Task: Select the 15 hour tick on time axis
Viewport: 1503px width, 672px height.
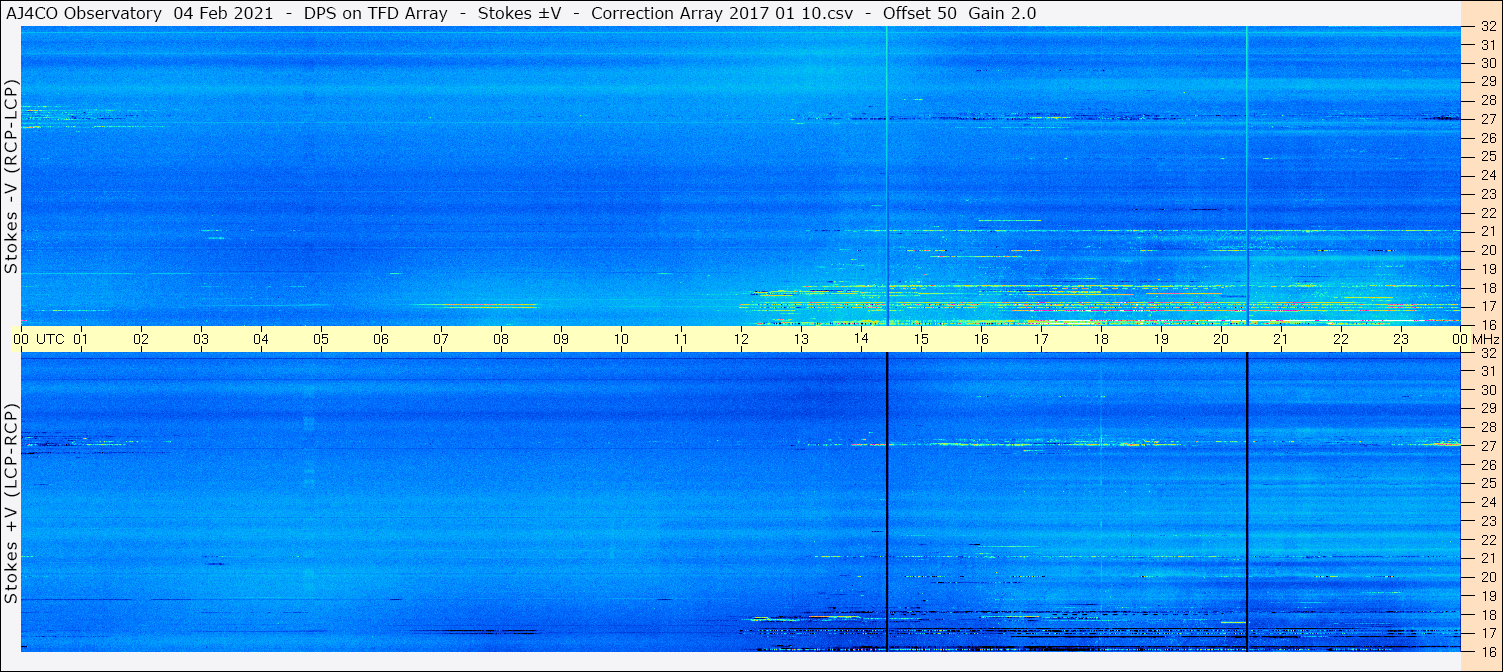Action: click(921, 339)
